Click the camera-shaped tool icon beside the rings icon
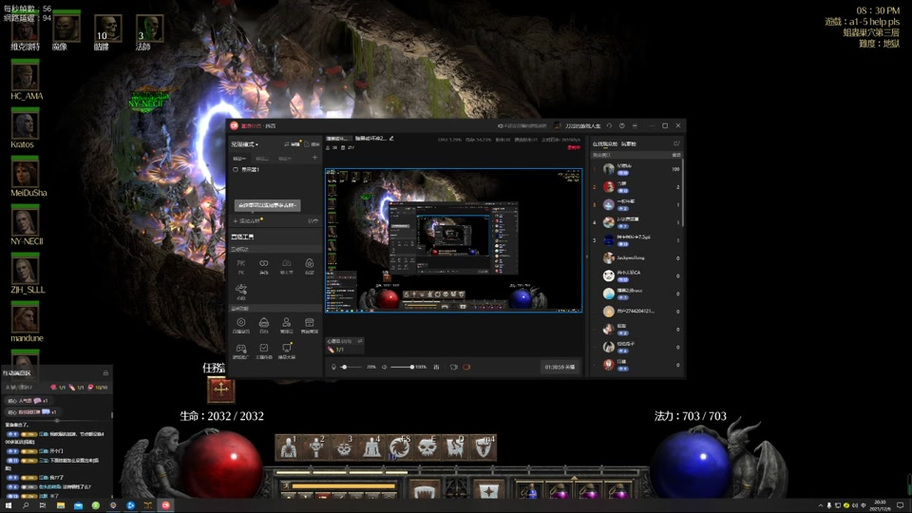912x513 pixels. (x=286, y=266)
